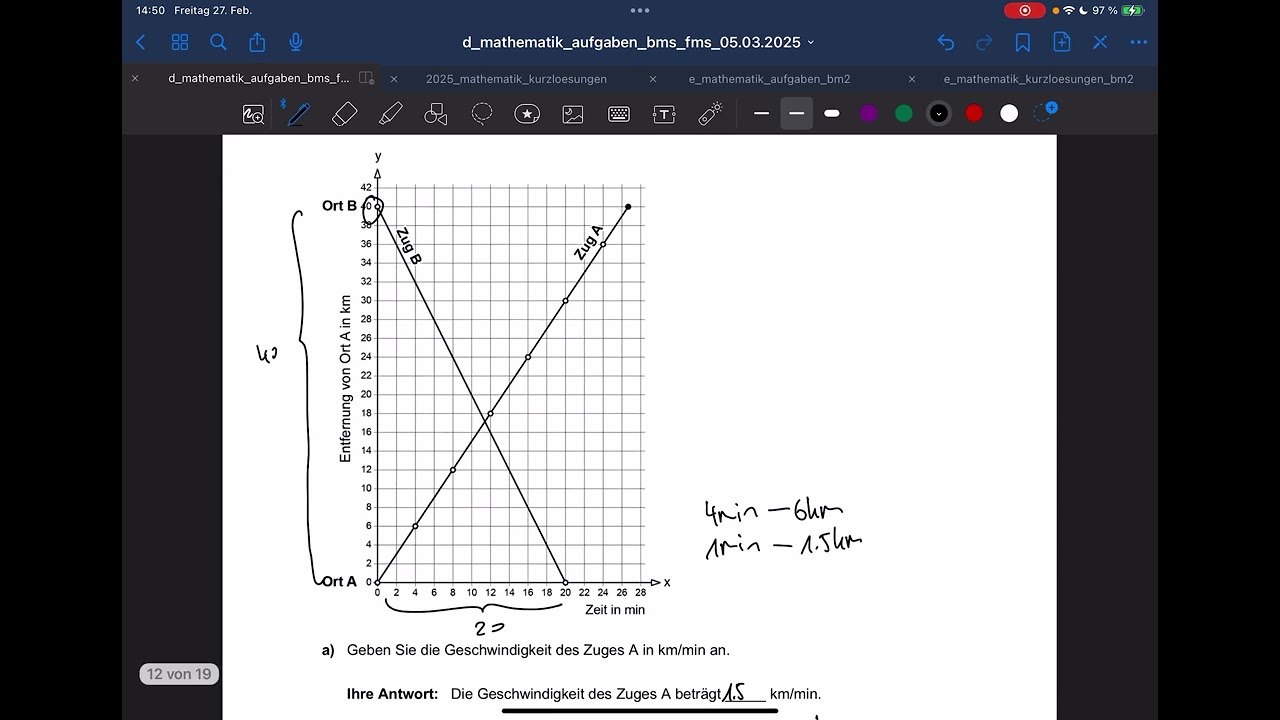This screenshot has height=720, width=1280.
Task: Close the 2025_mathematik_kurzloesungen tab
Action: [394, 79]
